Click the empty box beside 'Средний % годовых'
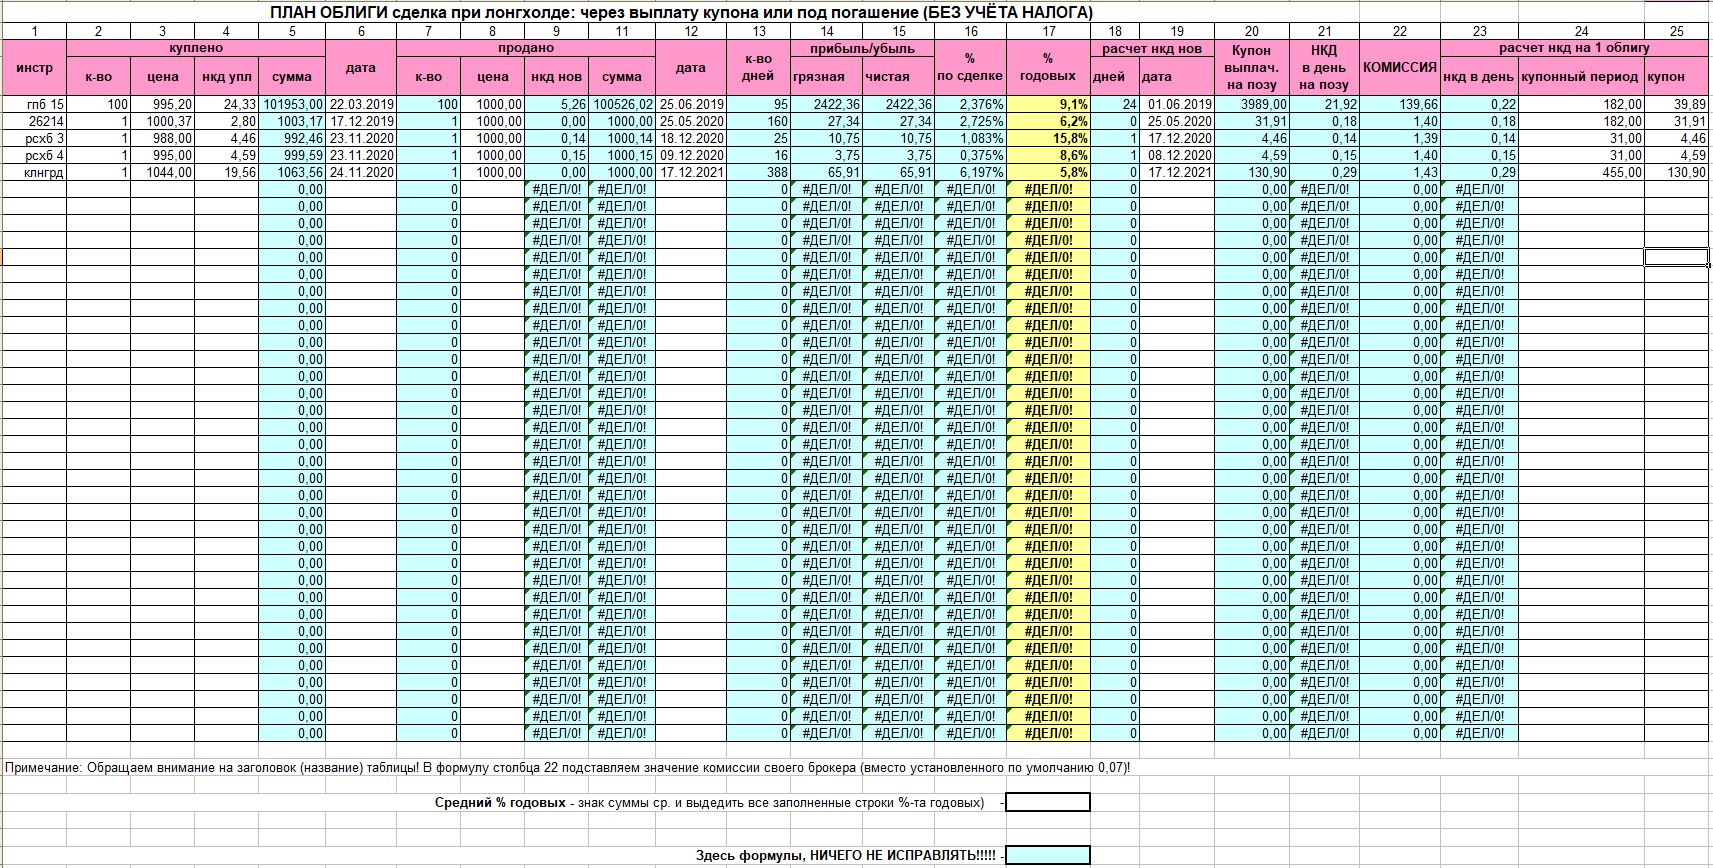 point(1047,802)
